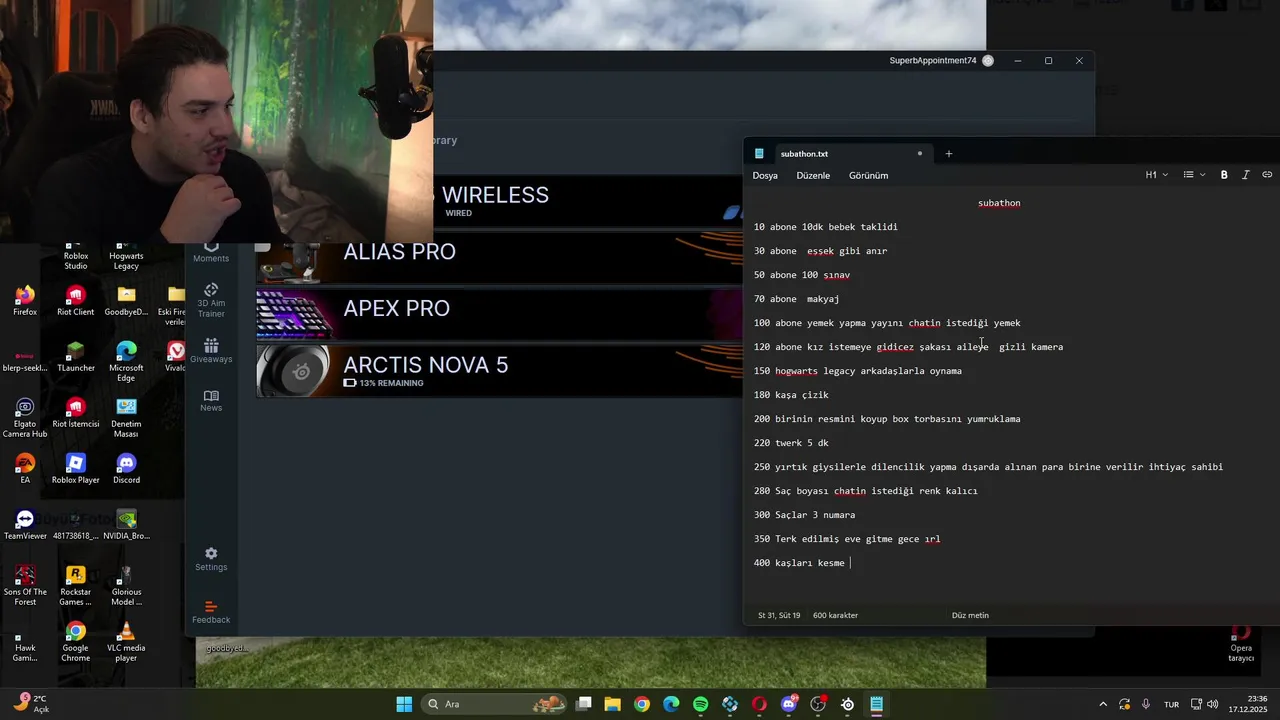Open File Explorer from the taskbar

(612, 704)
